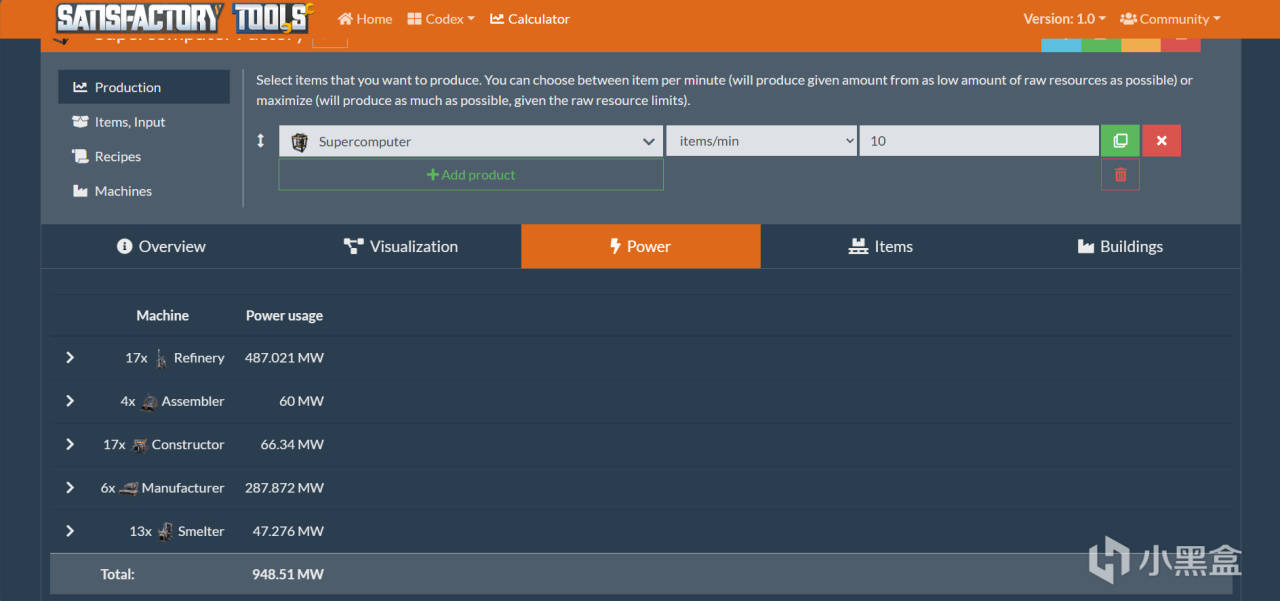Go to Home in the navbar
1280x601 pixels.
tap(365, 19)
